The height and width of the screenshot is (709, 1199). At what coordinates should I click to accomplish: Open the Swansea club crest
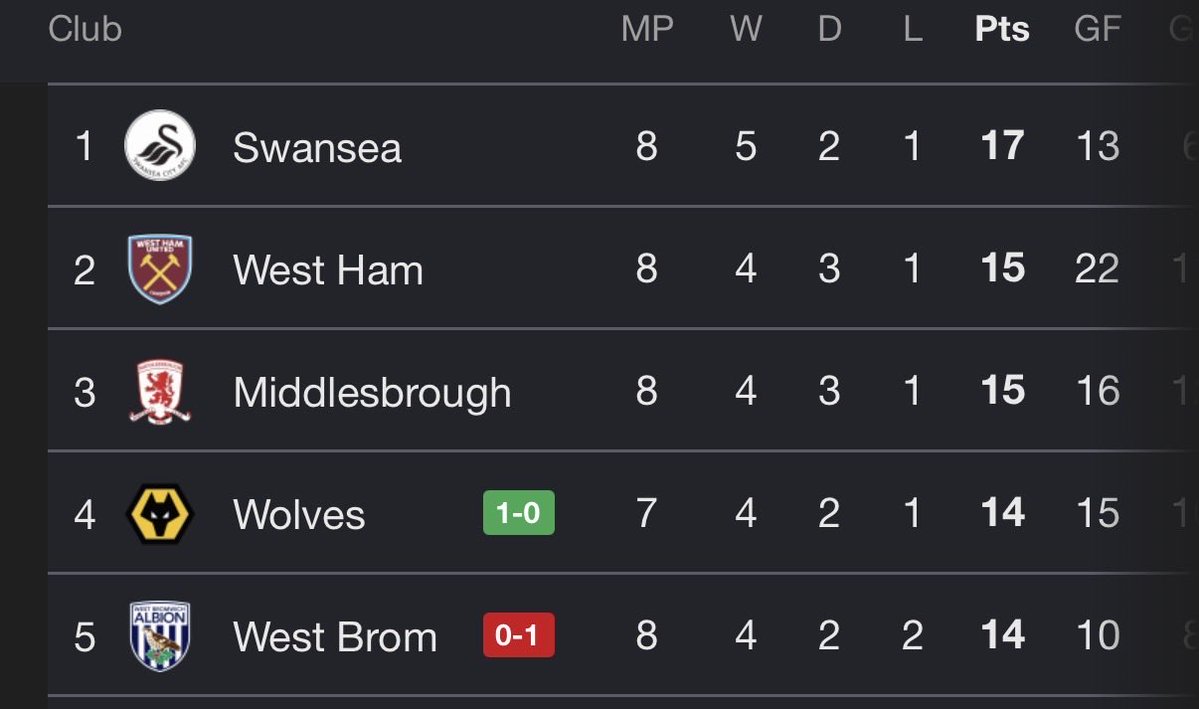tap(160, 145)
